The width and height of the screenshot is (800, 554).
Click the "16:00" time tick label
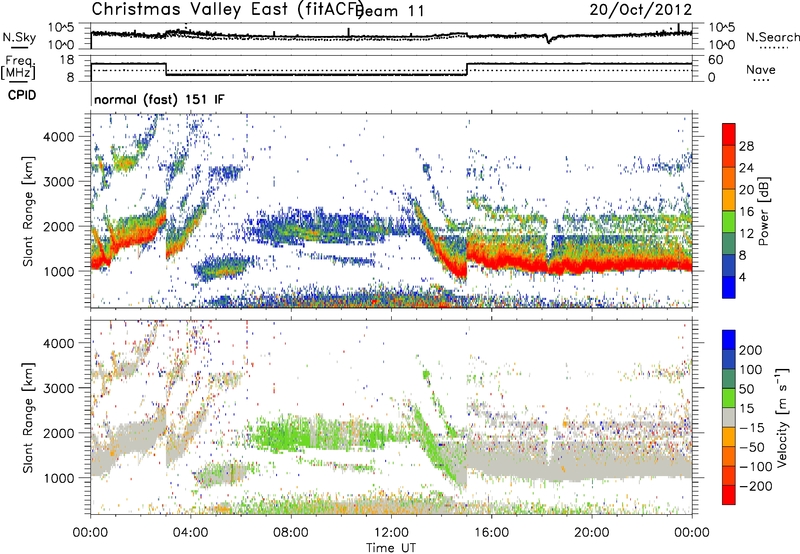[491, 533]
